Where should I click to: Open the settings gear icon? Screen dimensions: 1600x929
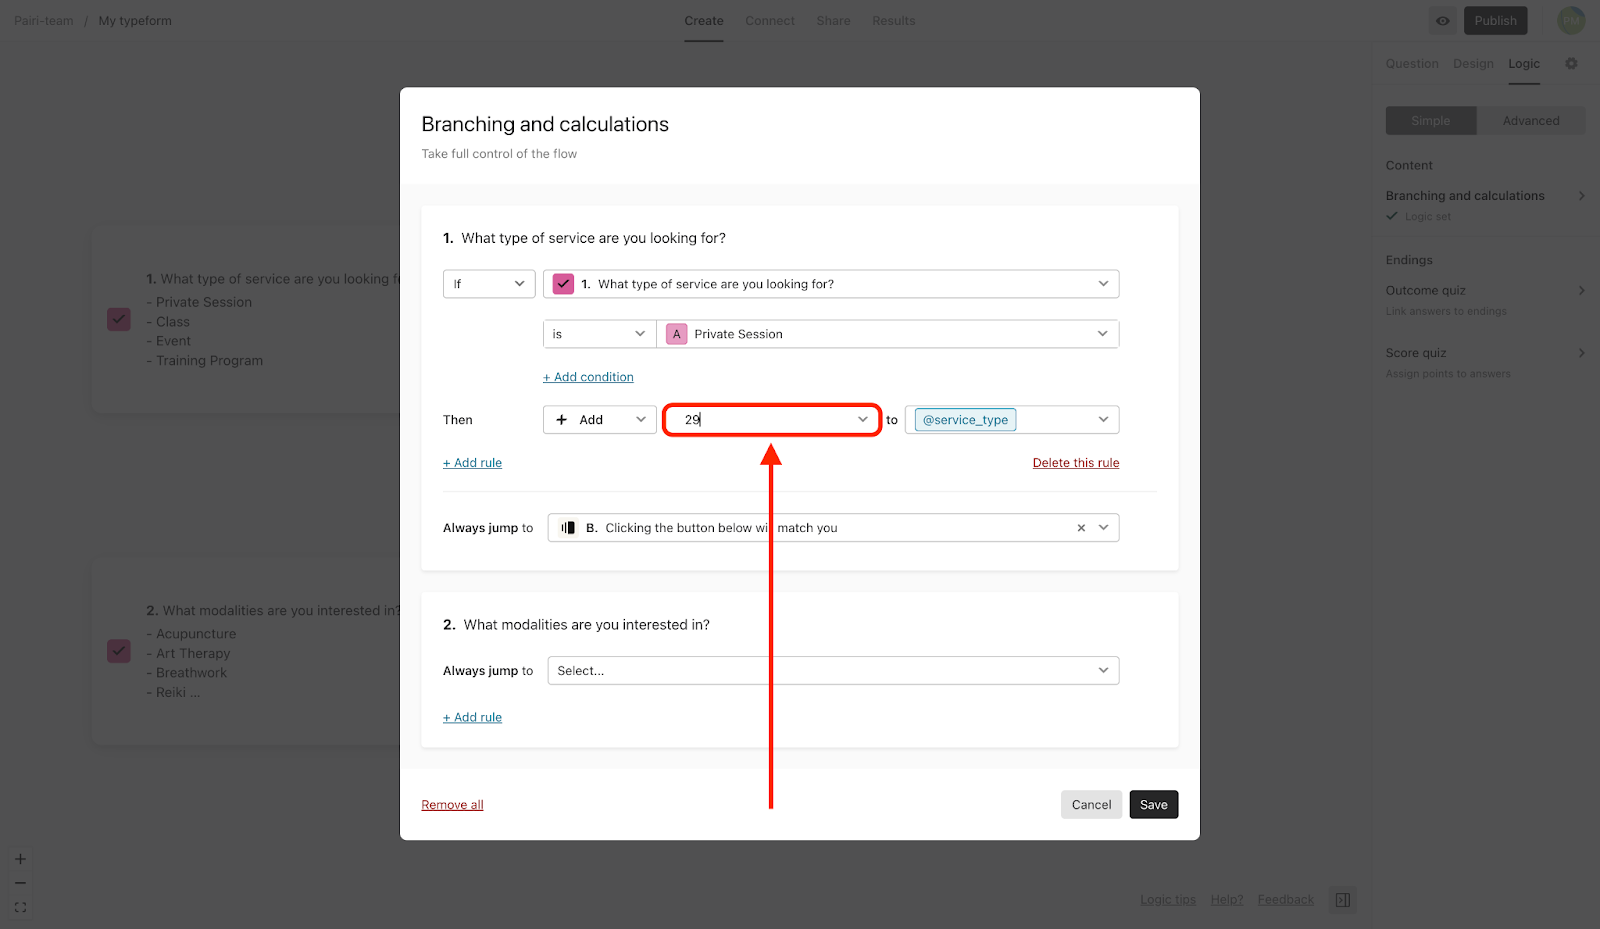(1571, 64)
